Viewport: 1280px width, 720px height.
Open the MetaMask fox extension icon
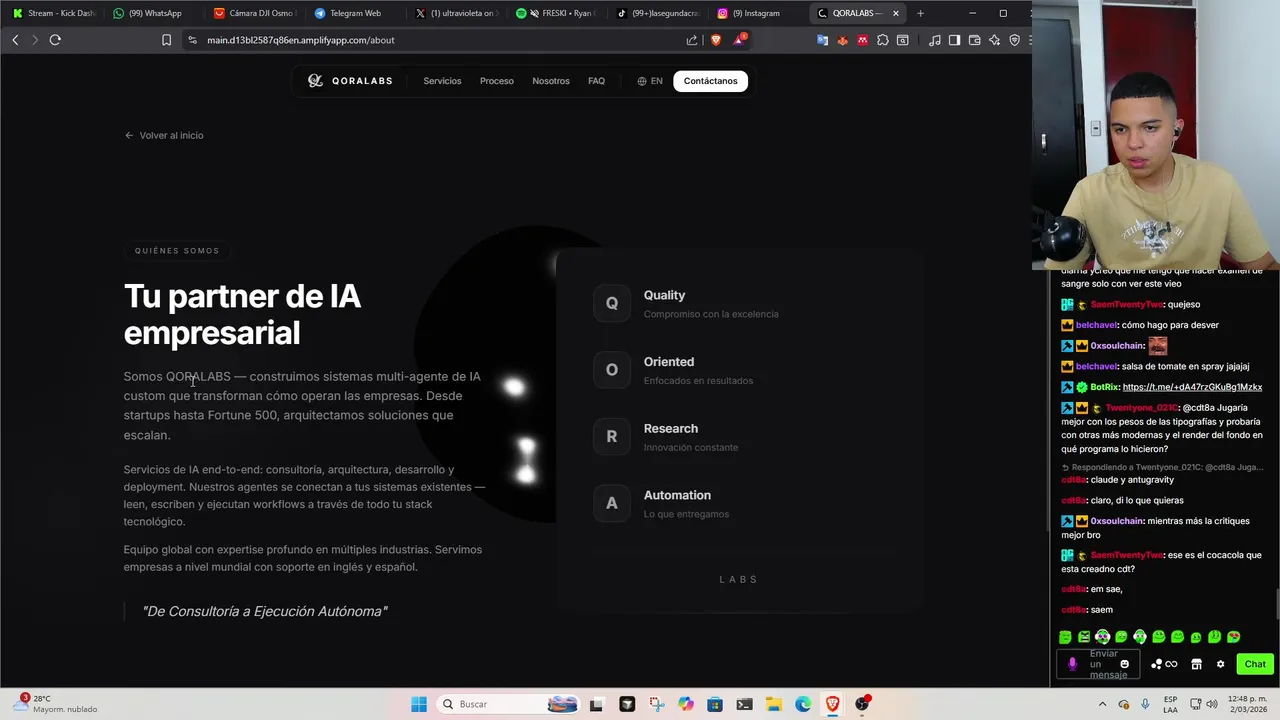coord(842,40)
